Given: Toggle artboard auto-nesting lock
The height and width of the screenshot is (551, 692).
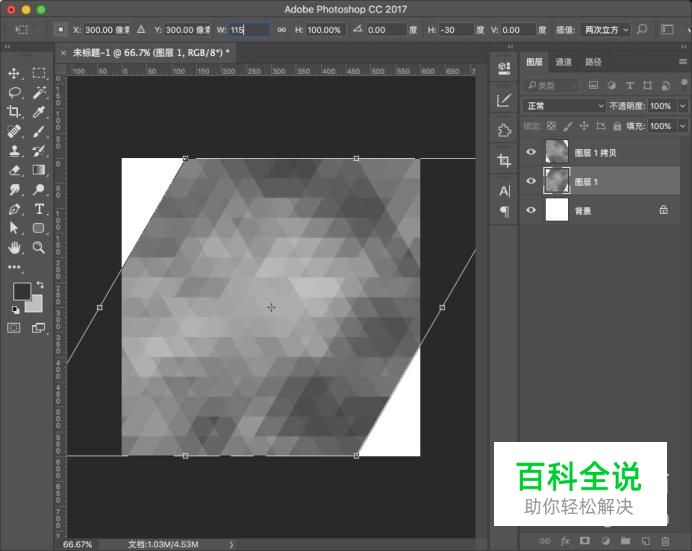Looking at the screenshot, I should [601, 126].
